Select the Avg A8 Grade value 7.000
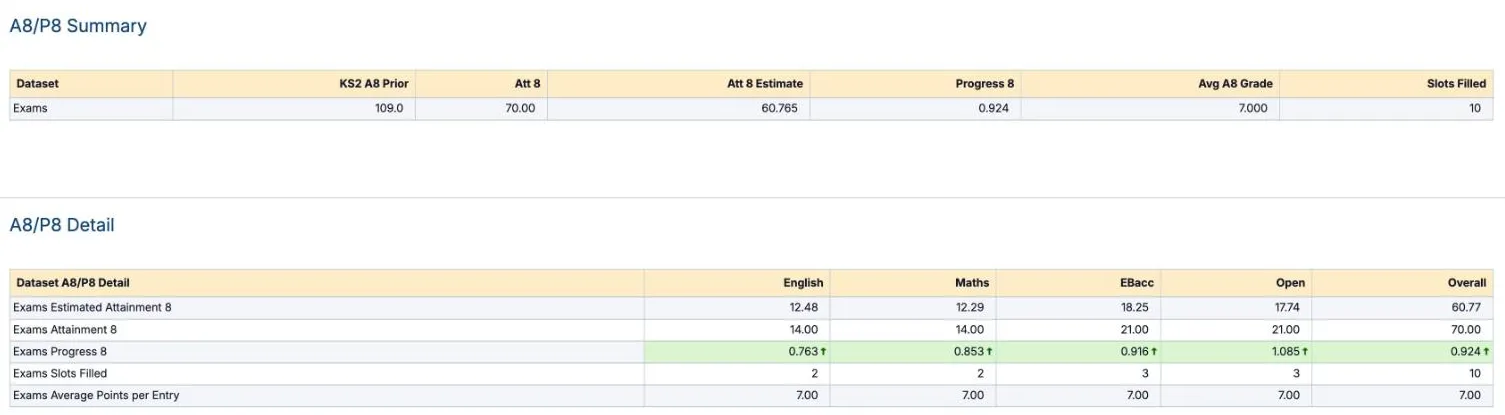 (x=1252, y=108)
